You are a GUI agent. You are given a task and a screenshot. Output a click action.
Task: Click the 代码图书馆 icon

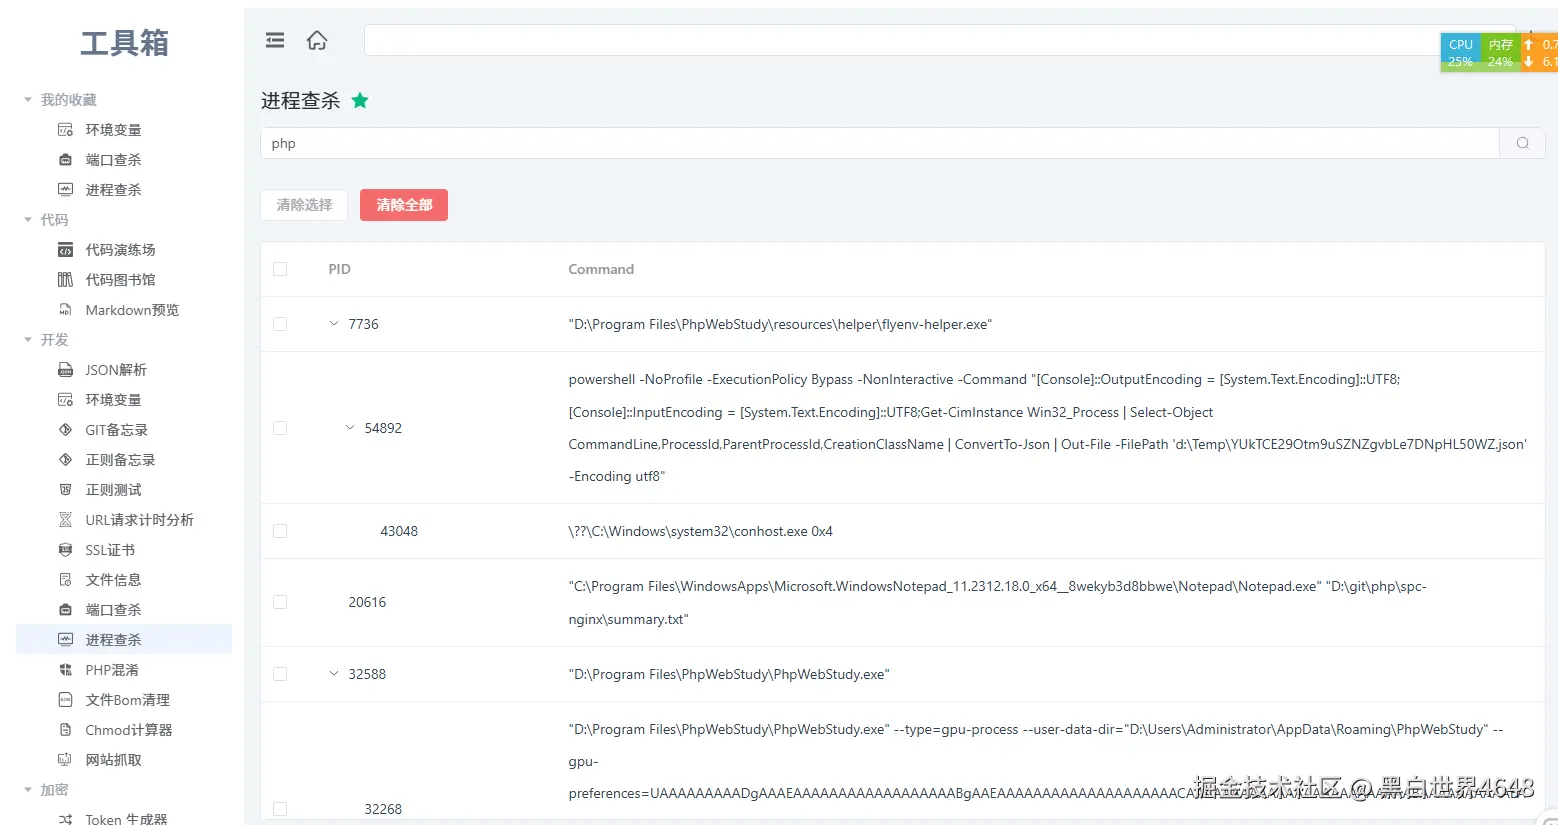[65, 280]
